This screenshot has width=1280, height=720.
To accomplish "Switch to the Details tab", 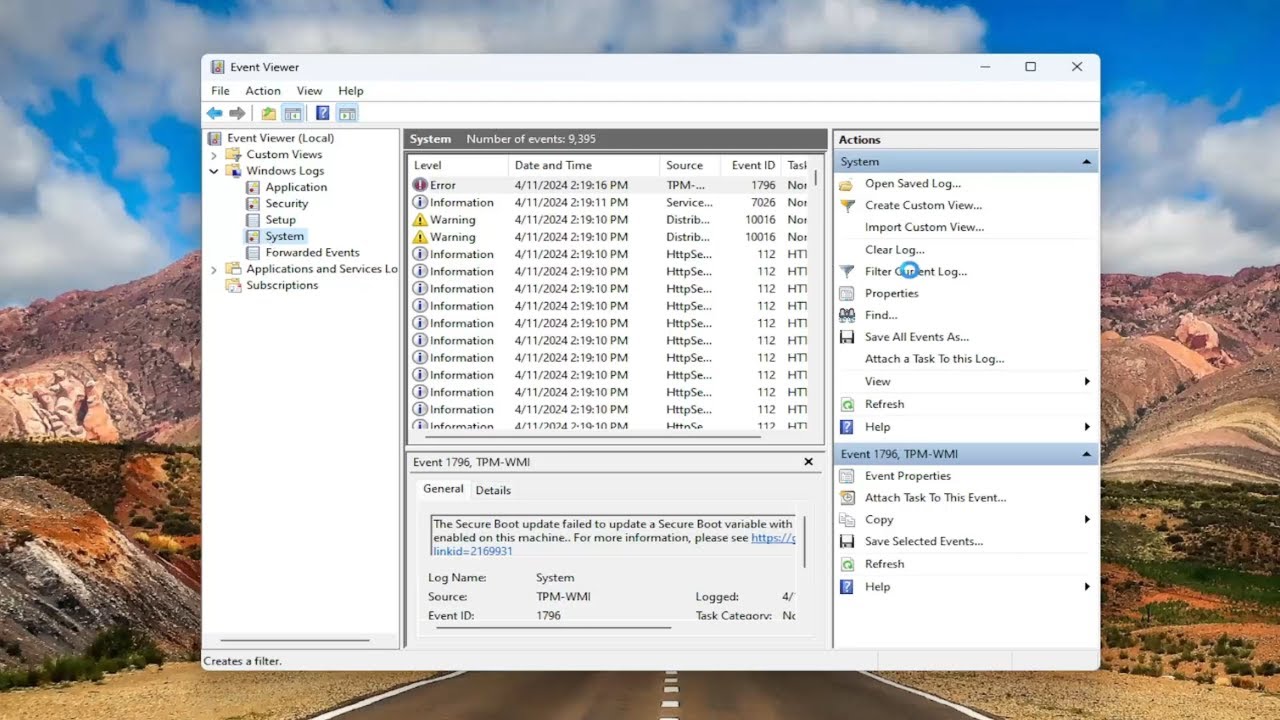I will coord(493,490).
